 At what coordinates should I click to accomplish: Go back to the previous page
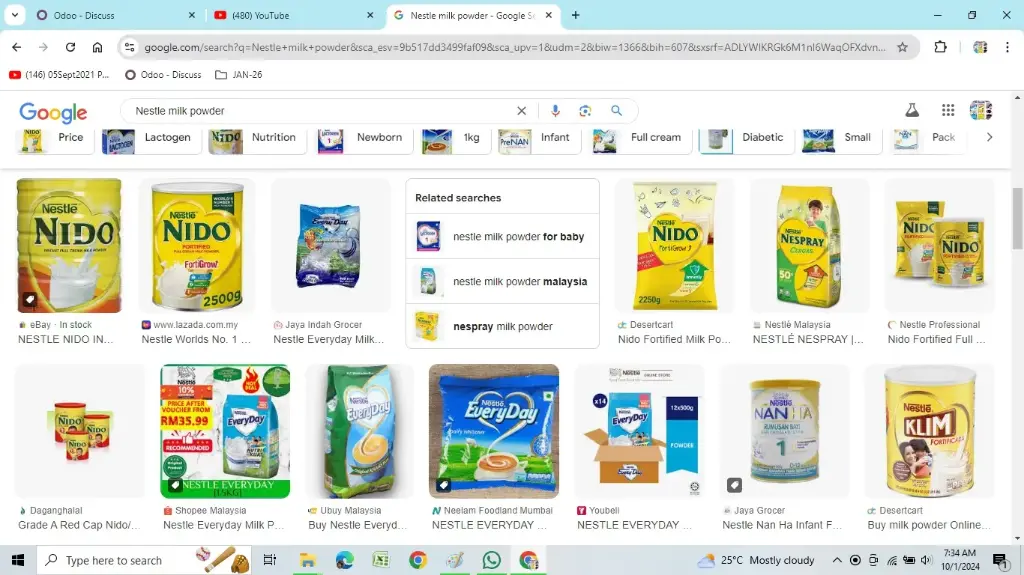pyautogui.click(x=16, y=47)
